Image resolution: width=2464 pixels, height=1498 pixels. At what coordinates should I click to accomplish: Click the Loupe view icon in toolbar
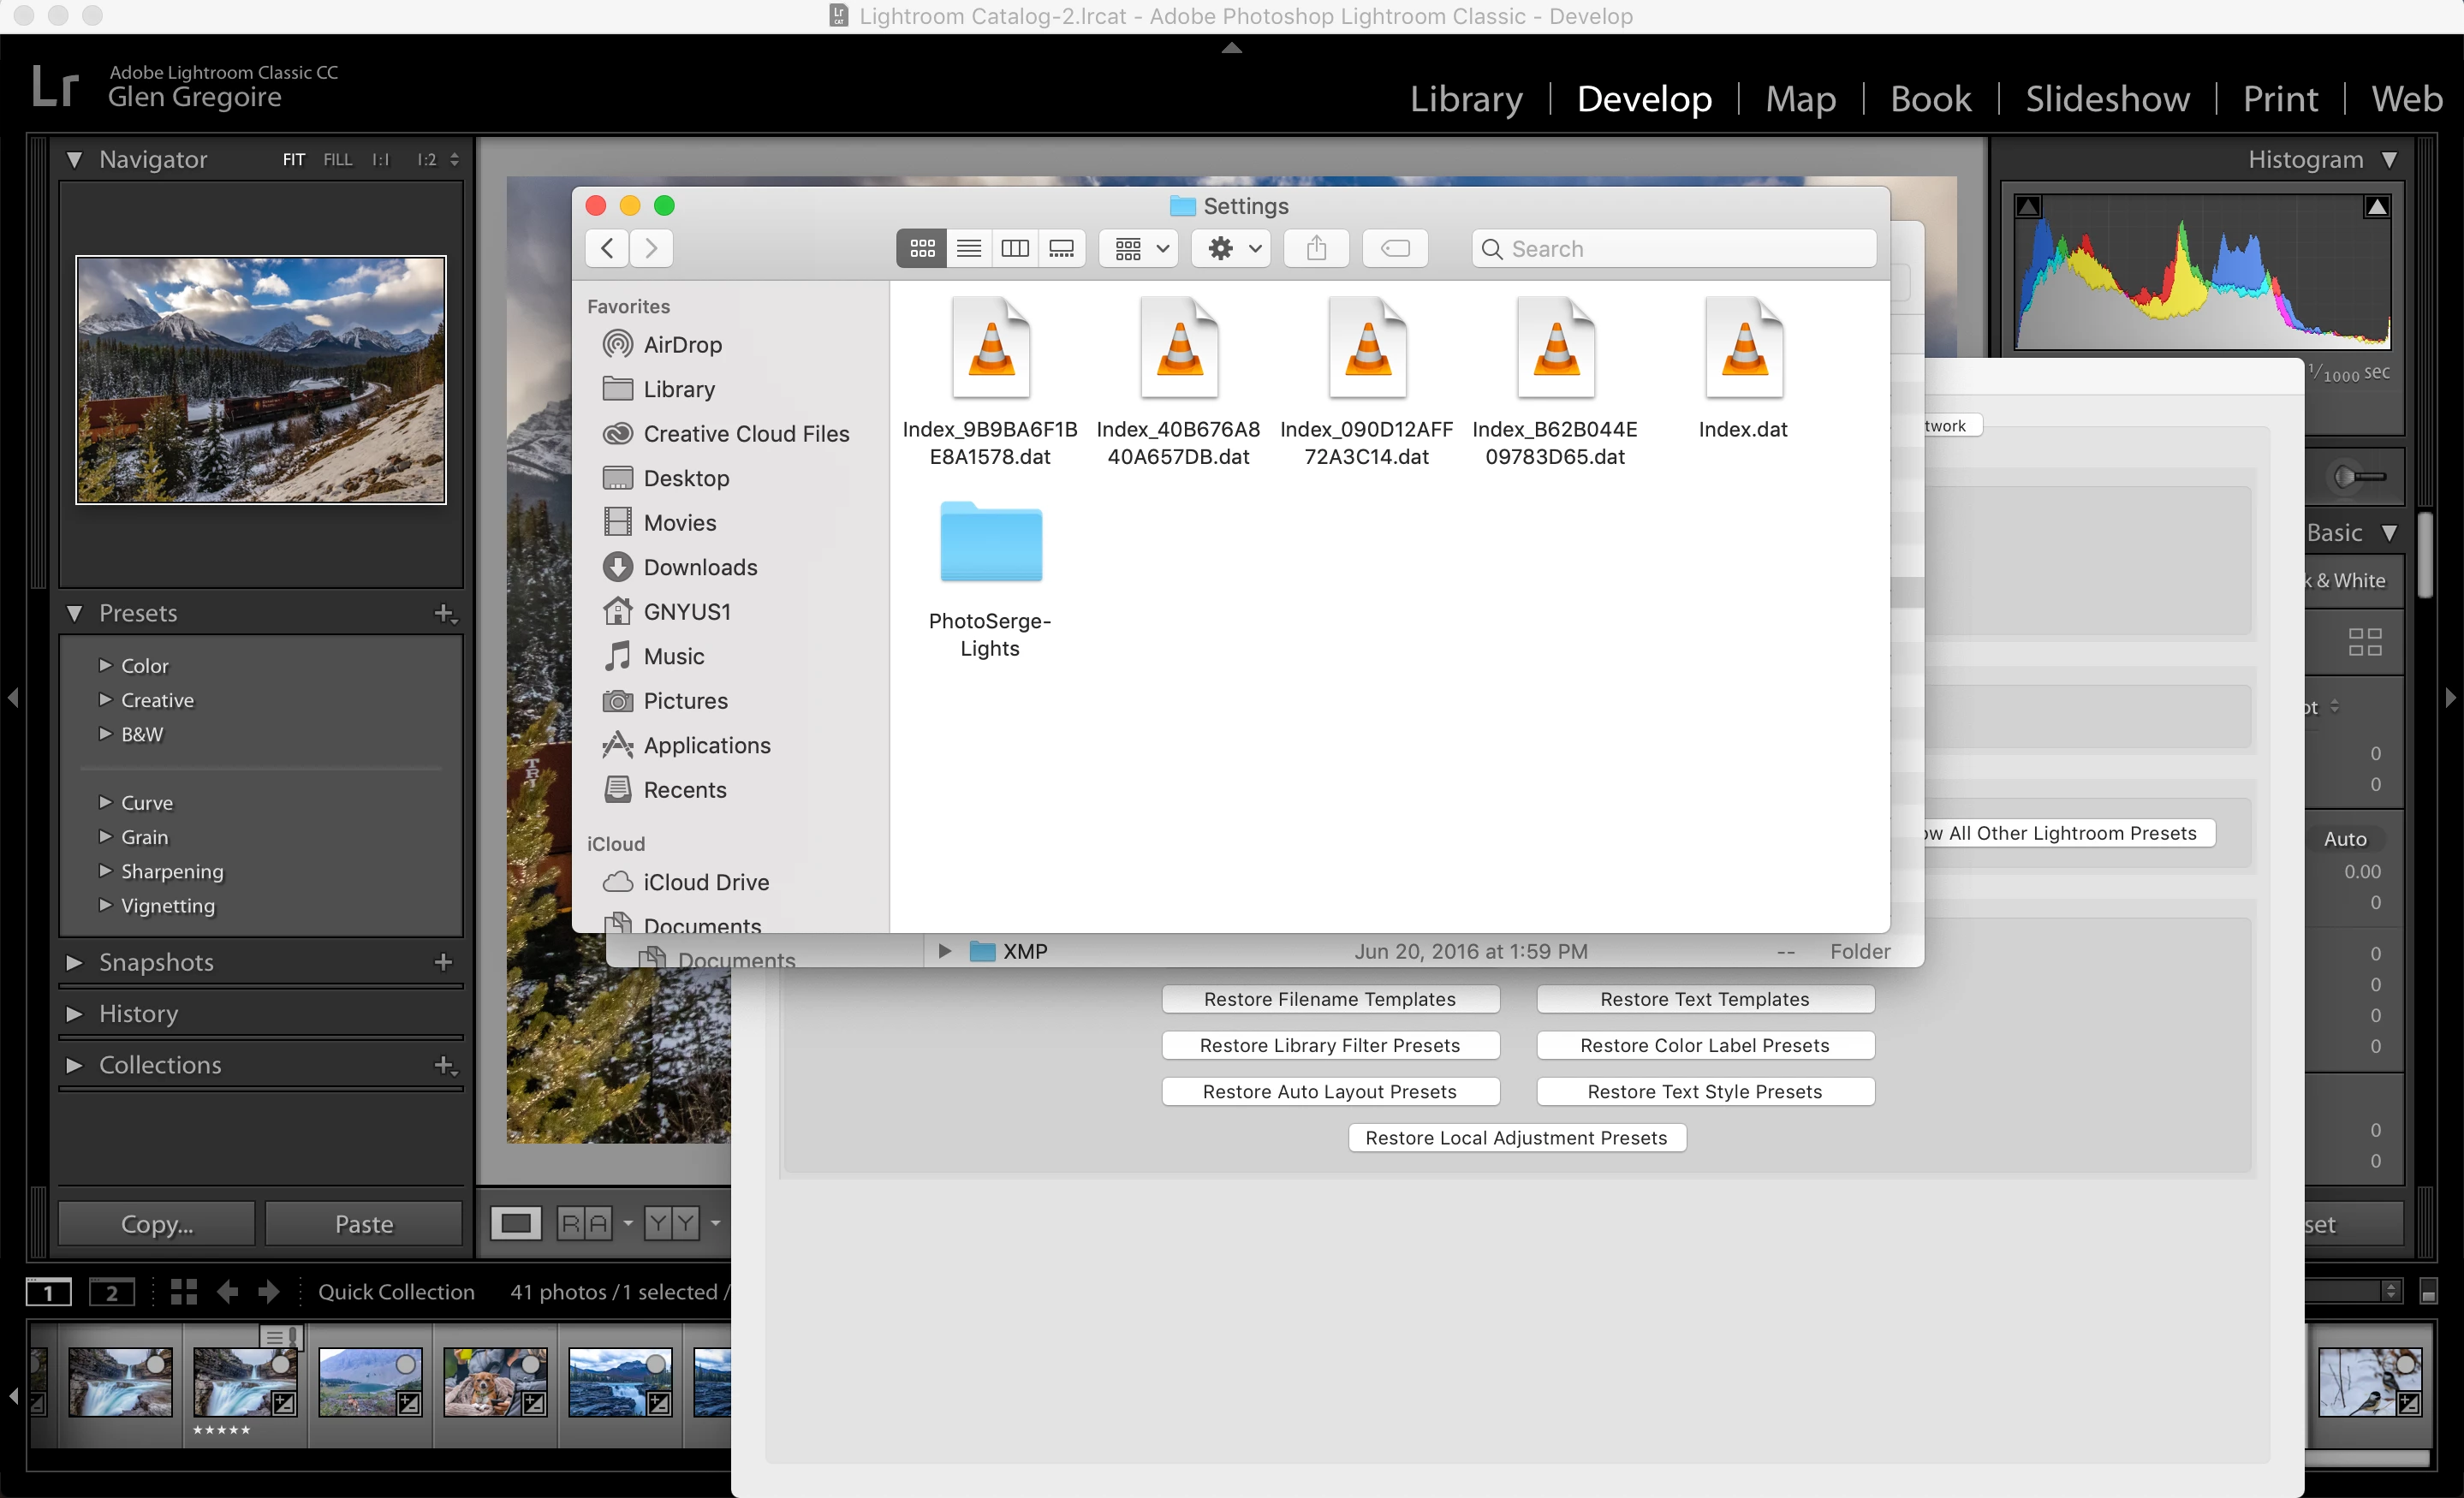[515, 1223]
